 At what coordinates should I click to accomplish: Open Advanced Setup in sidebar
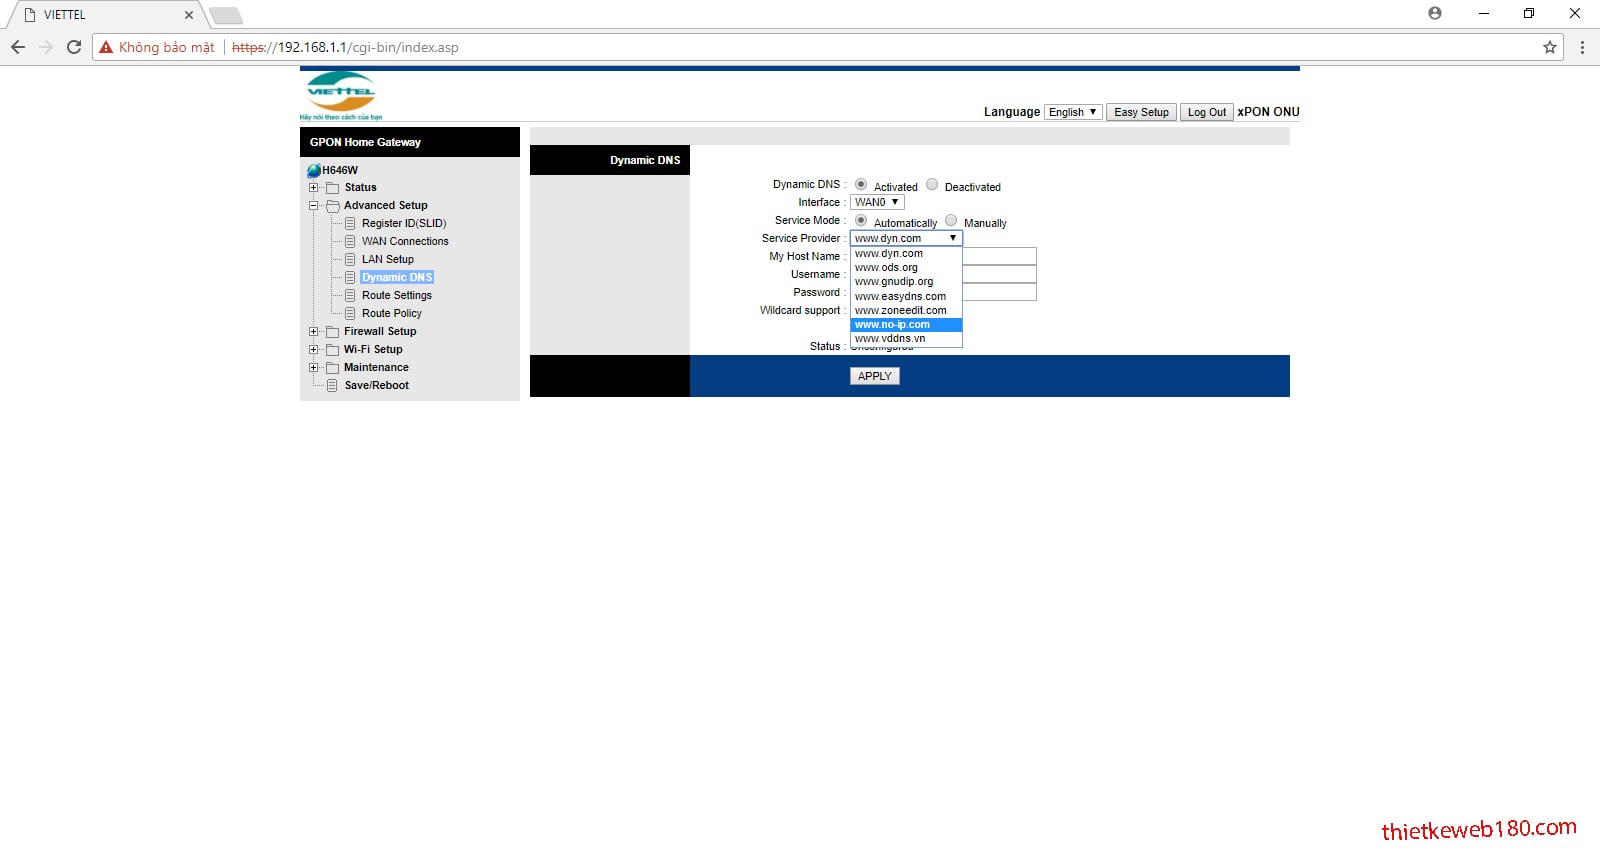(386, 206)
